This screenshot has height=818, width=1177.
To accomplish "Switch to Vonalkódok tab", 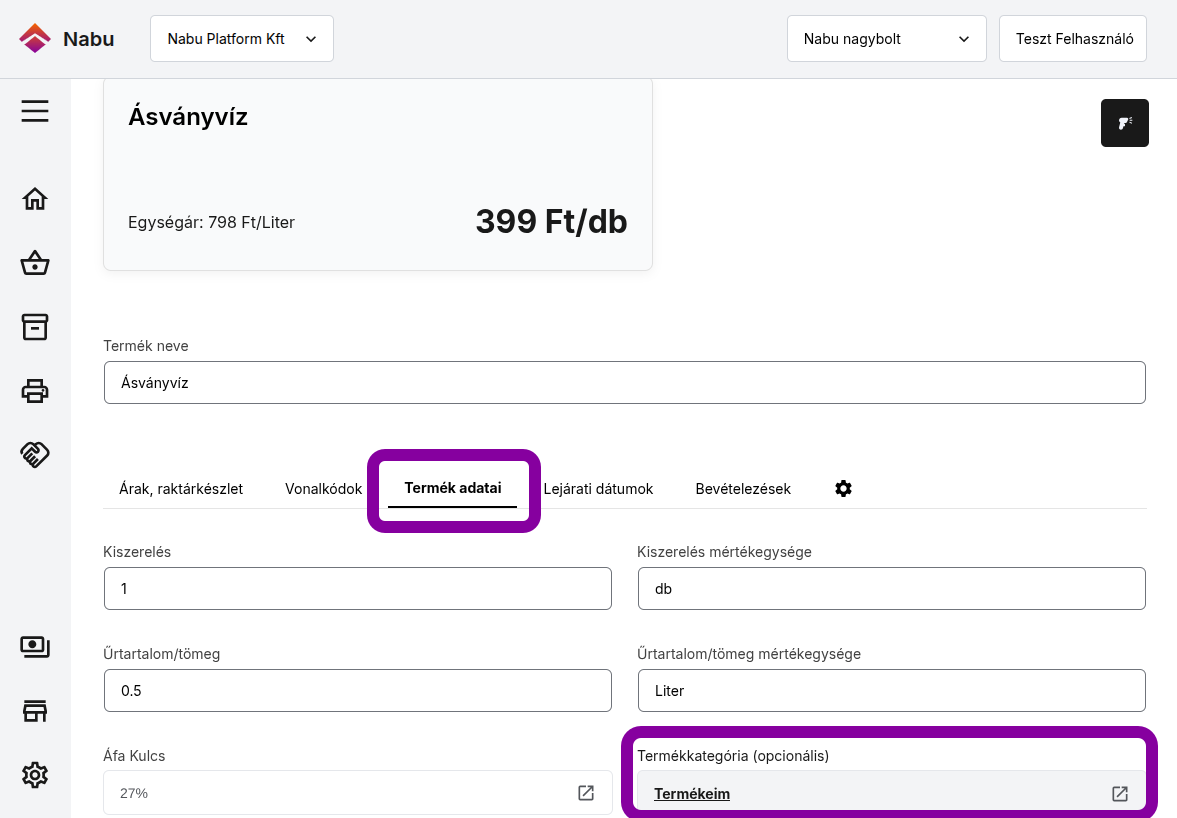I will tap(324, 489).
